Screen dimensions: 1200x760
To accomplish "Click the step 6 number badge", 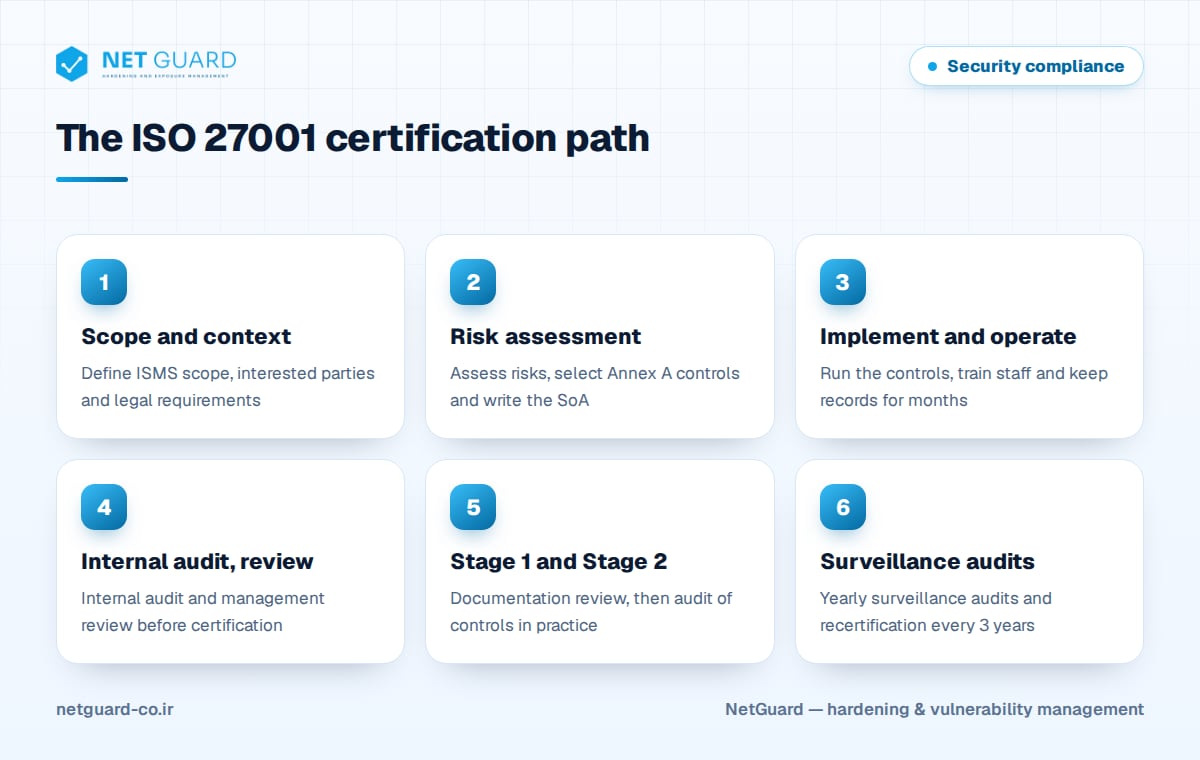I will click(x=843, y=507).
